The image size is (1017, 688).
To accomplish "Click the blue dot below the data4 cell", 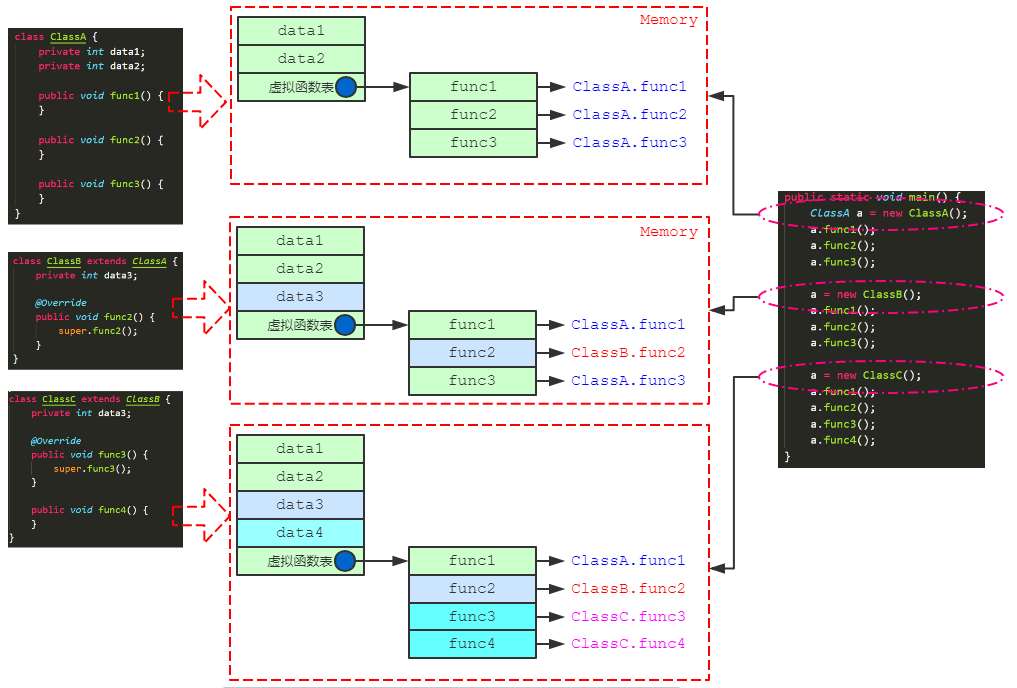I will click(x=345, y=561).
